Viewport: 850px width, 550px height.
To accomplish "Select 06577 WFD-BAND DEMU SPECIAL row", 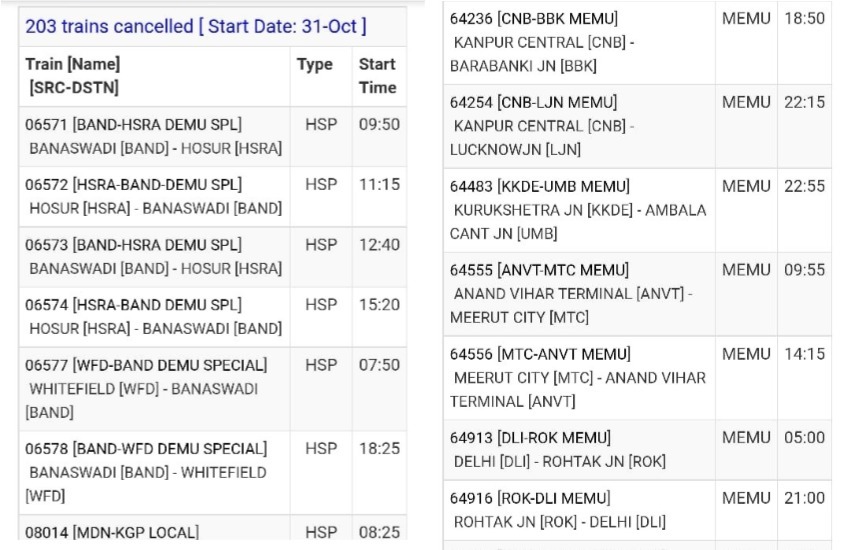I will (212, 389).
